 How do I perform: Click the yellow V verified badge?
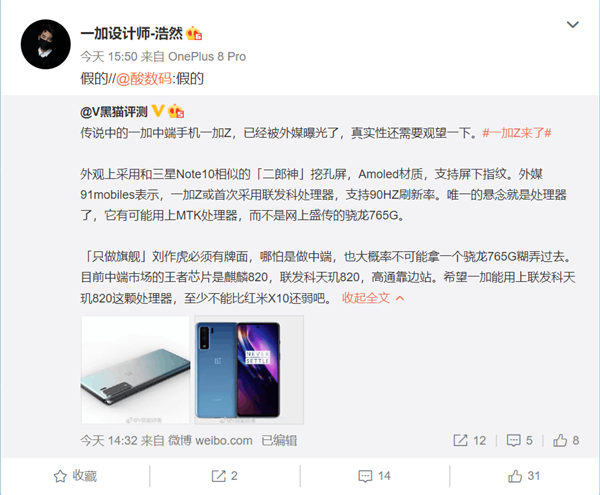tap(158, 111)
